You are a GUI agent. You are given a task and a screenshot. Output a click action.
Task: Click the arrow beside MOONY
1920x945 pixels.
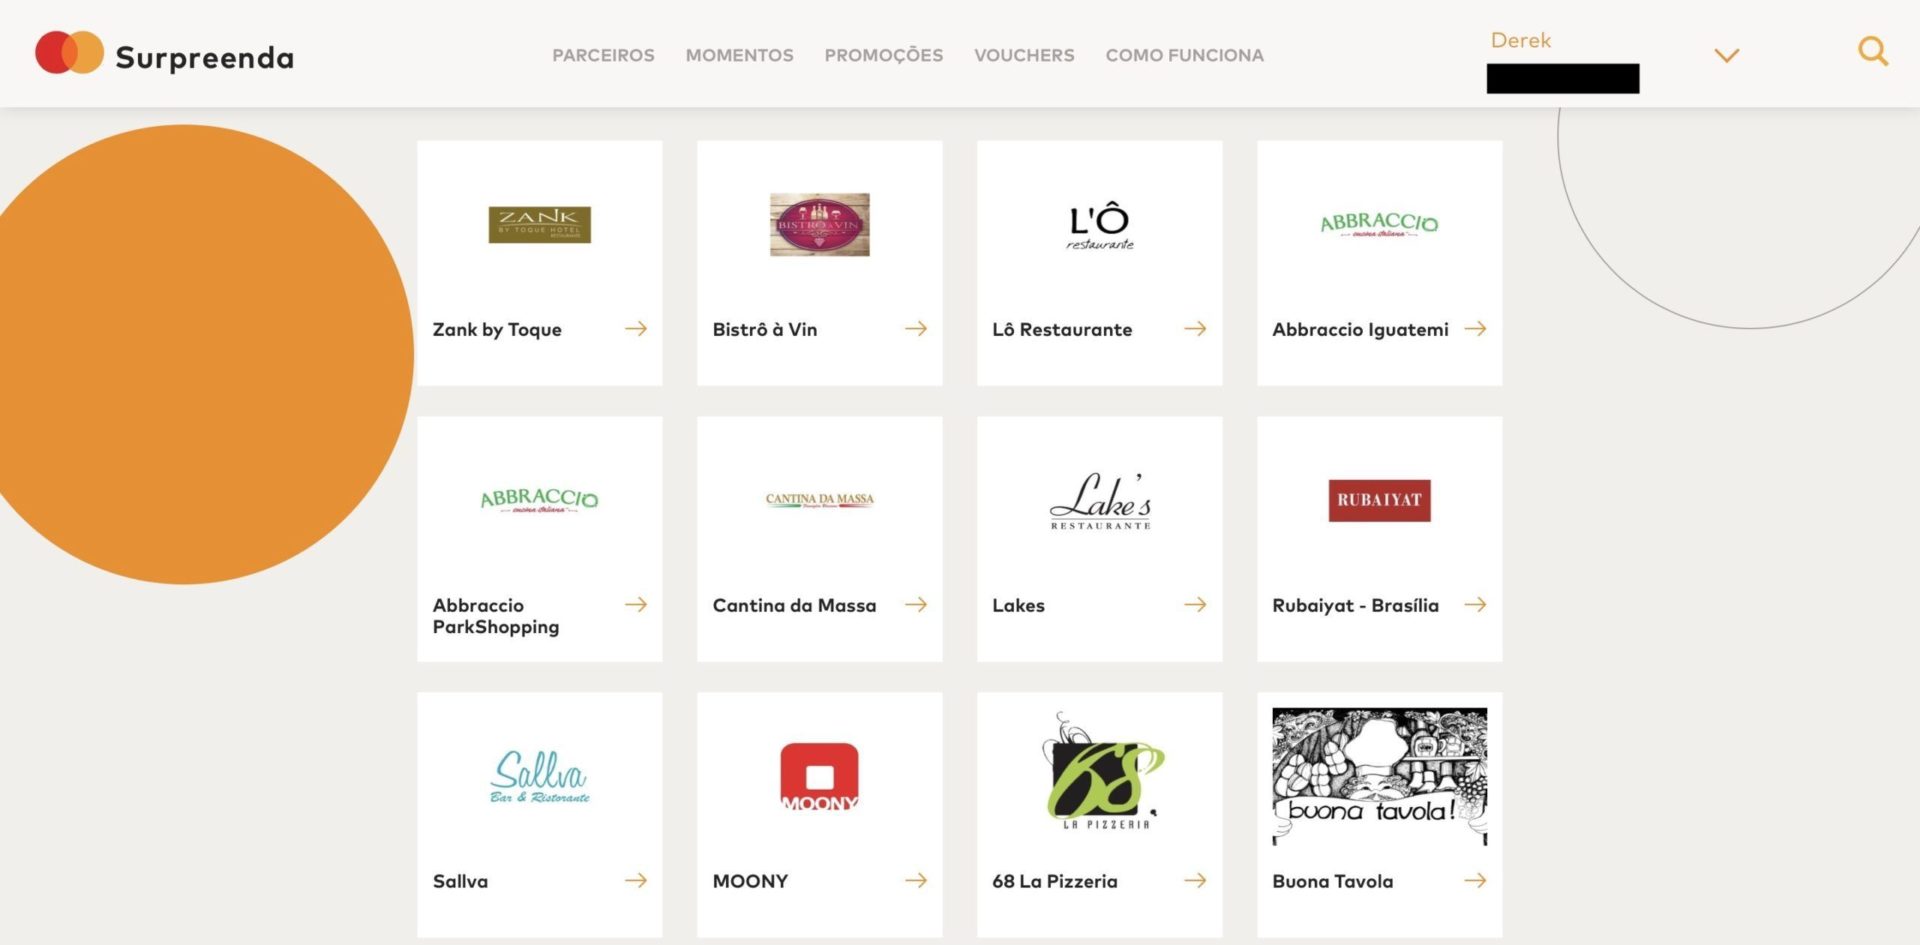pos(916,881)
